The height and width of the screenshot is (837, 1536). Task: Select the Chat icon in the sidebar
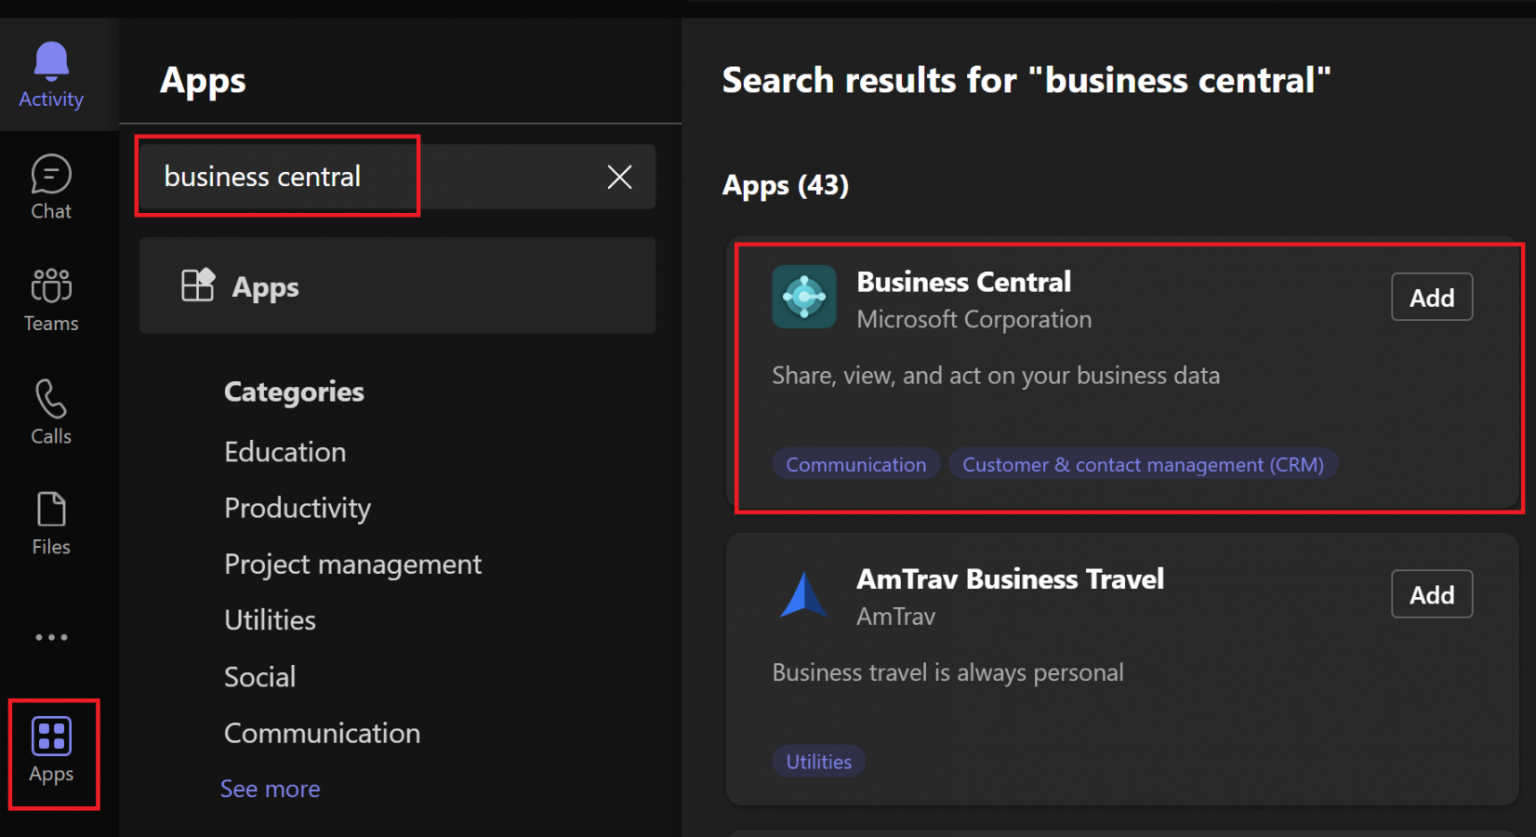coord(51,187)
